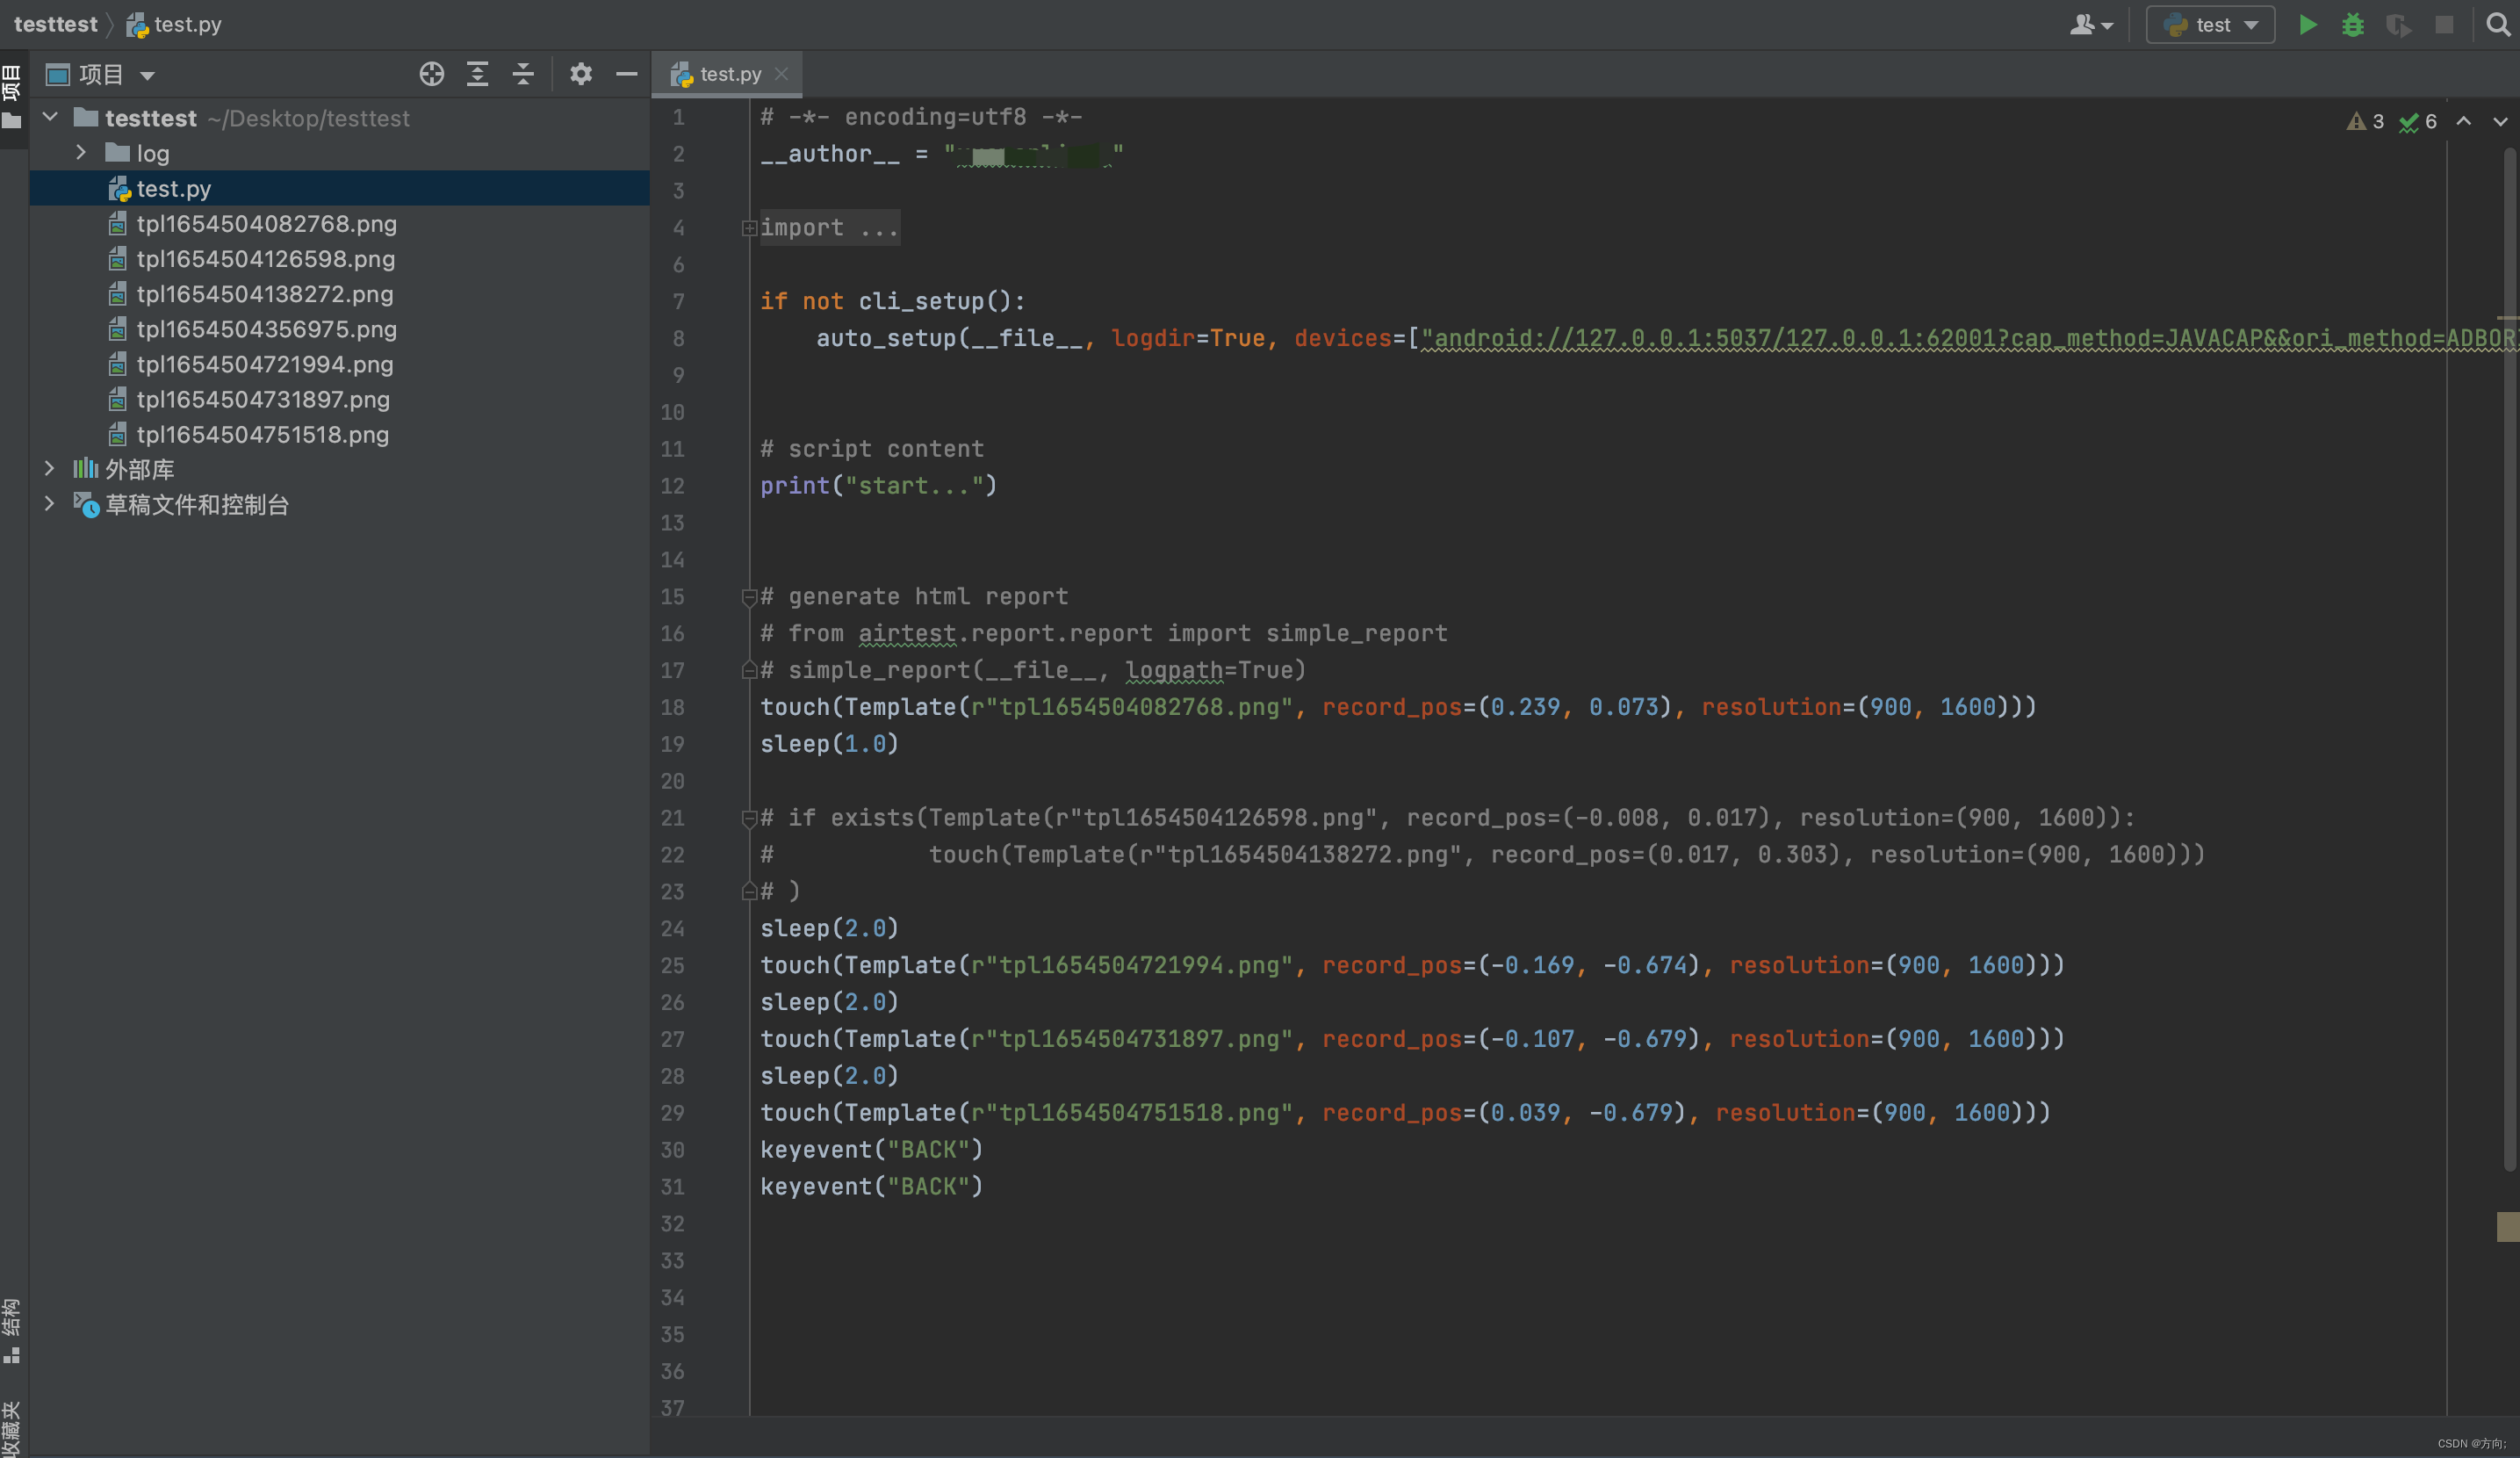The height and width of the screenshot is (1458, 2520).
Task: Hide the project tool window
Action: 626,74
